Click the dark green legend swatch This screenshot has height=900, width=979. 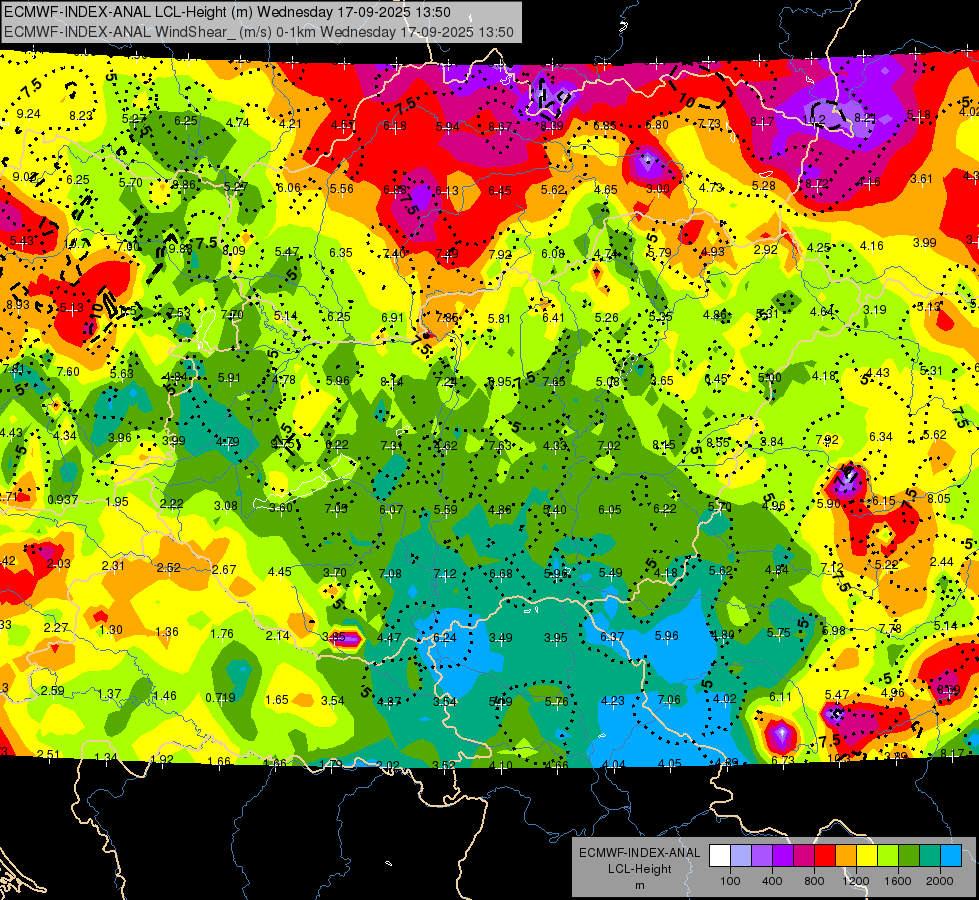[909, 856]
